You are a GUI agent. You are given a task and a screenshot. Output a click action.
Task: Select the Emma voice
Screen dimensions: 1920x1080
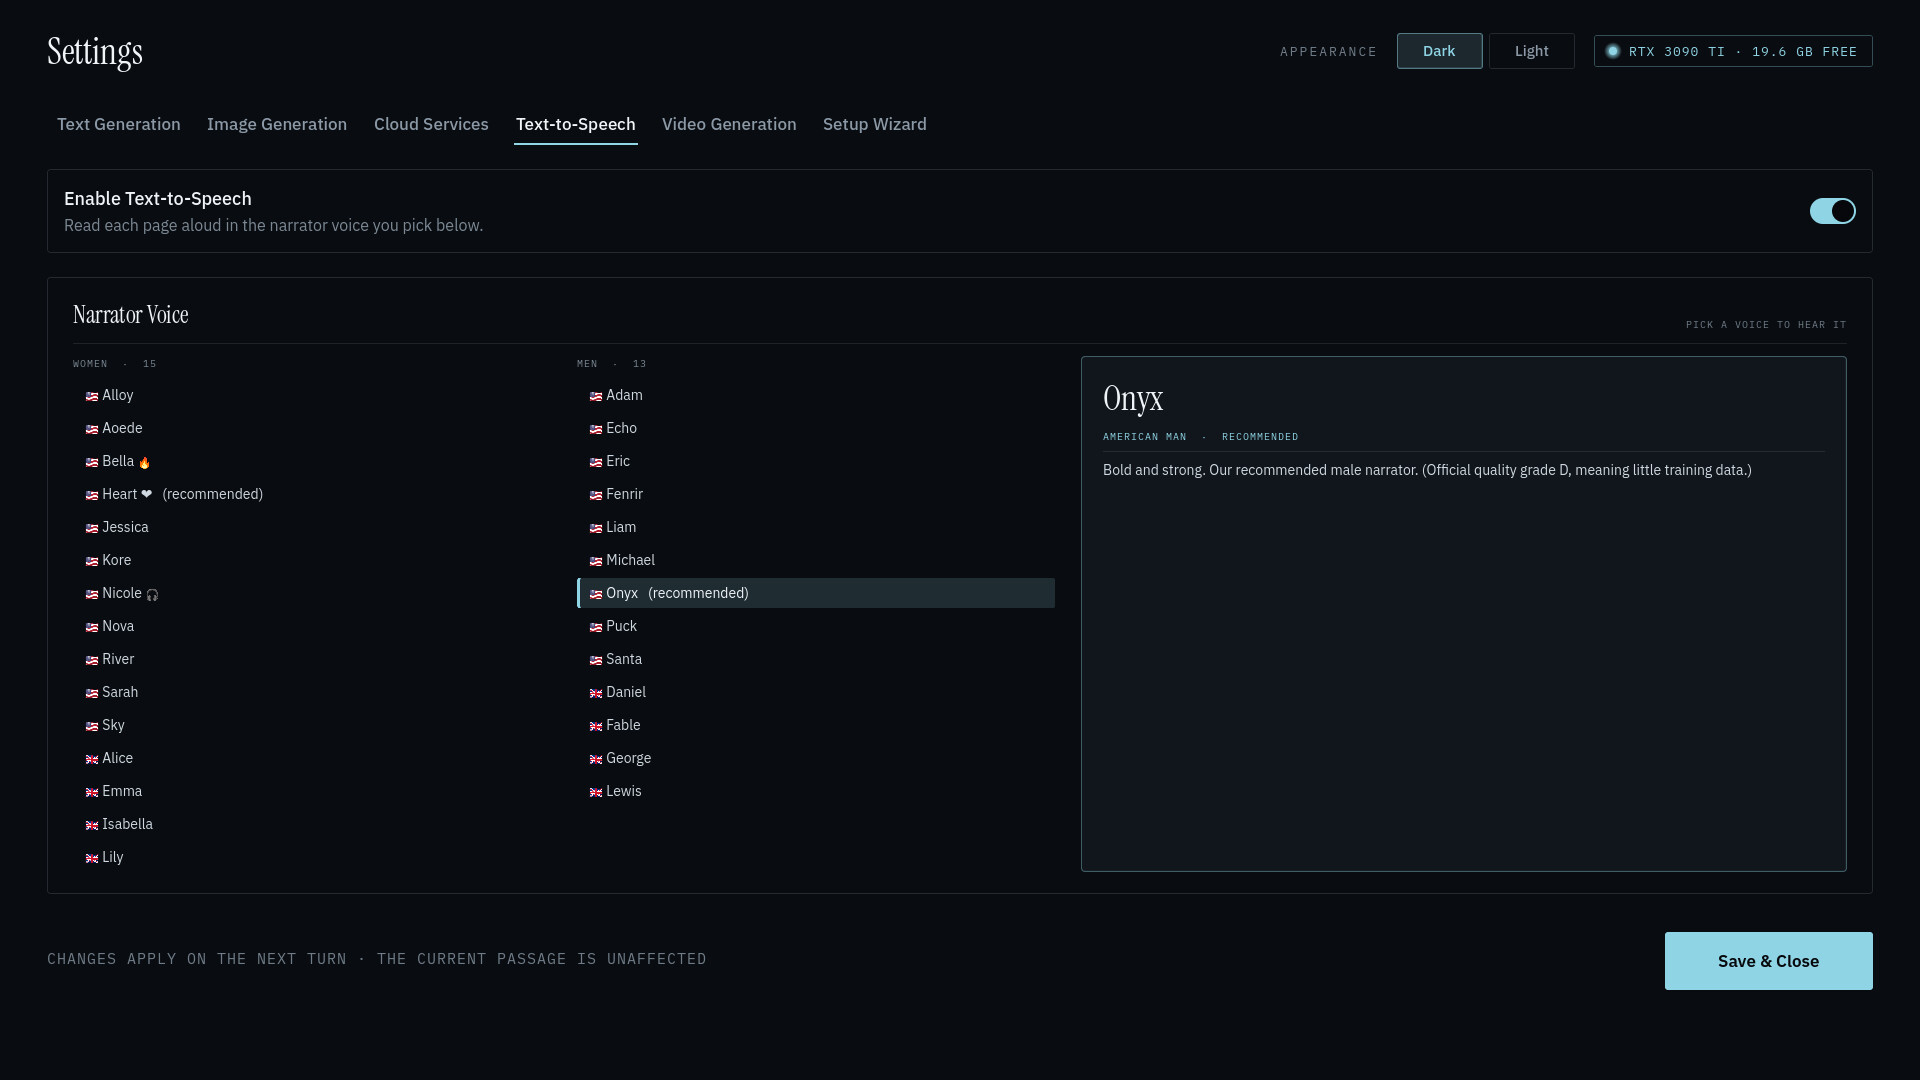point(312,791)
